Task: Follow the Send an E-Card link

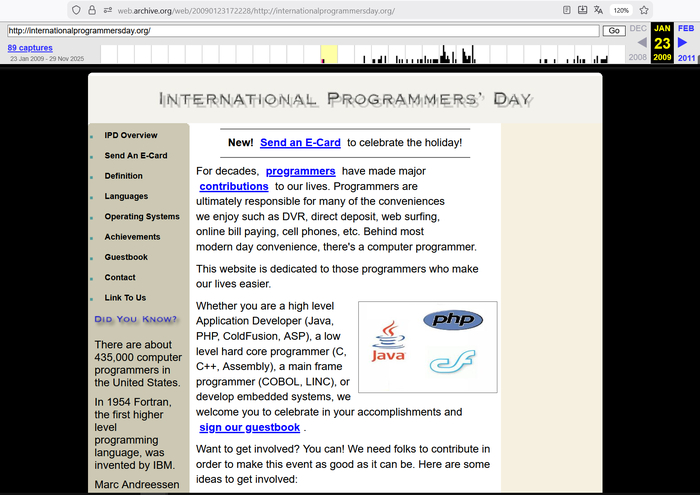Action: tap(300, 143)
